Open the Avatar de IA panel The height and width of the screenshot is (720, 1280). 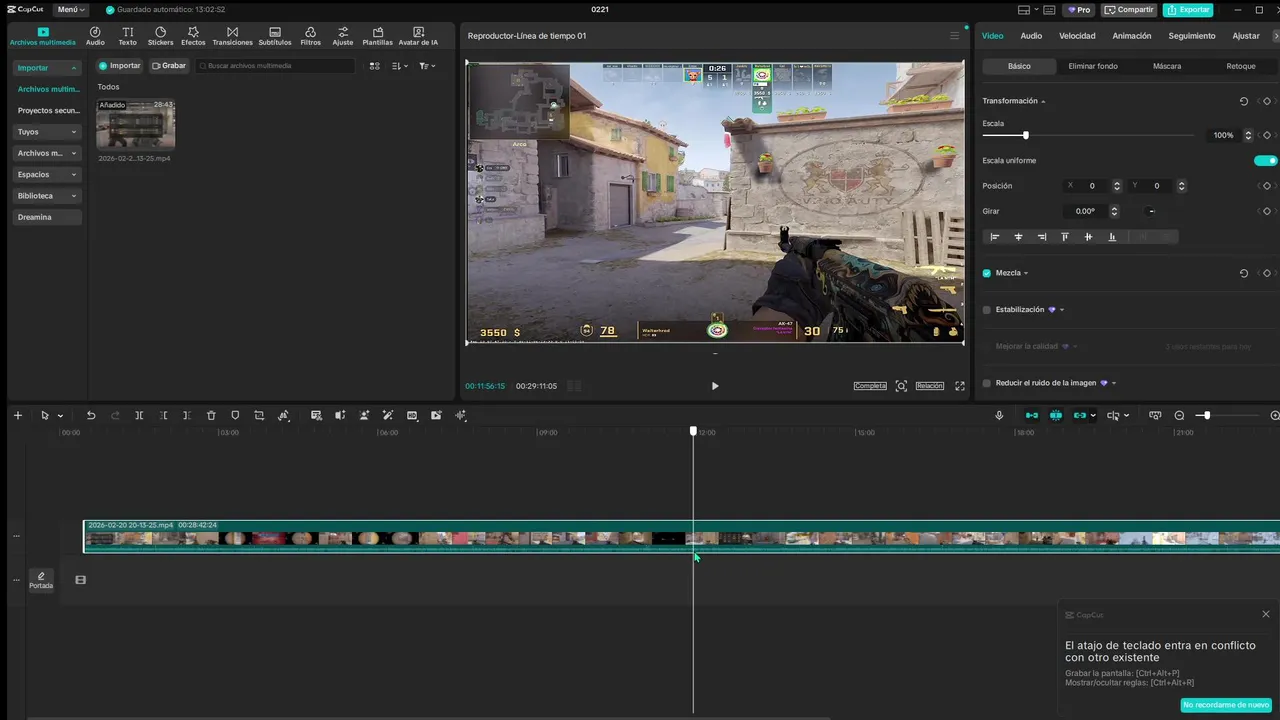(418, 36)
